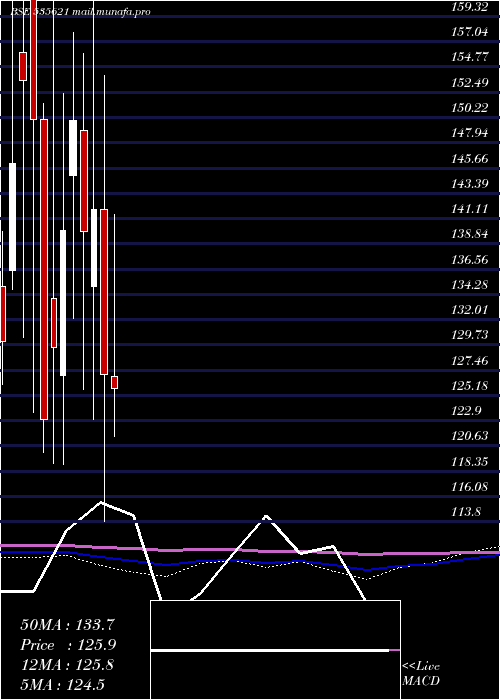The image size is (500, 700).
Task: Click the BSE mail.munafa.pro chart title
Action: coord(80,12)
